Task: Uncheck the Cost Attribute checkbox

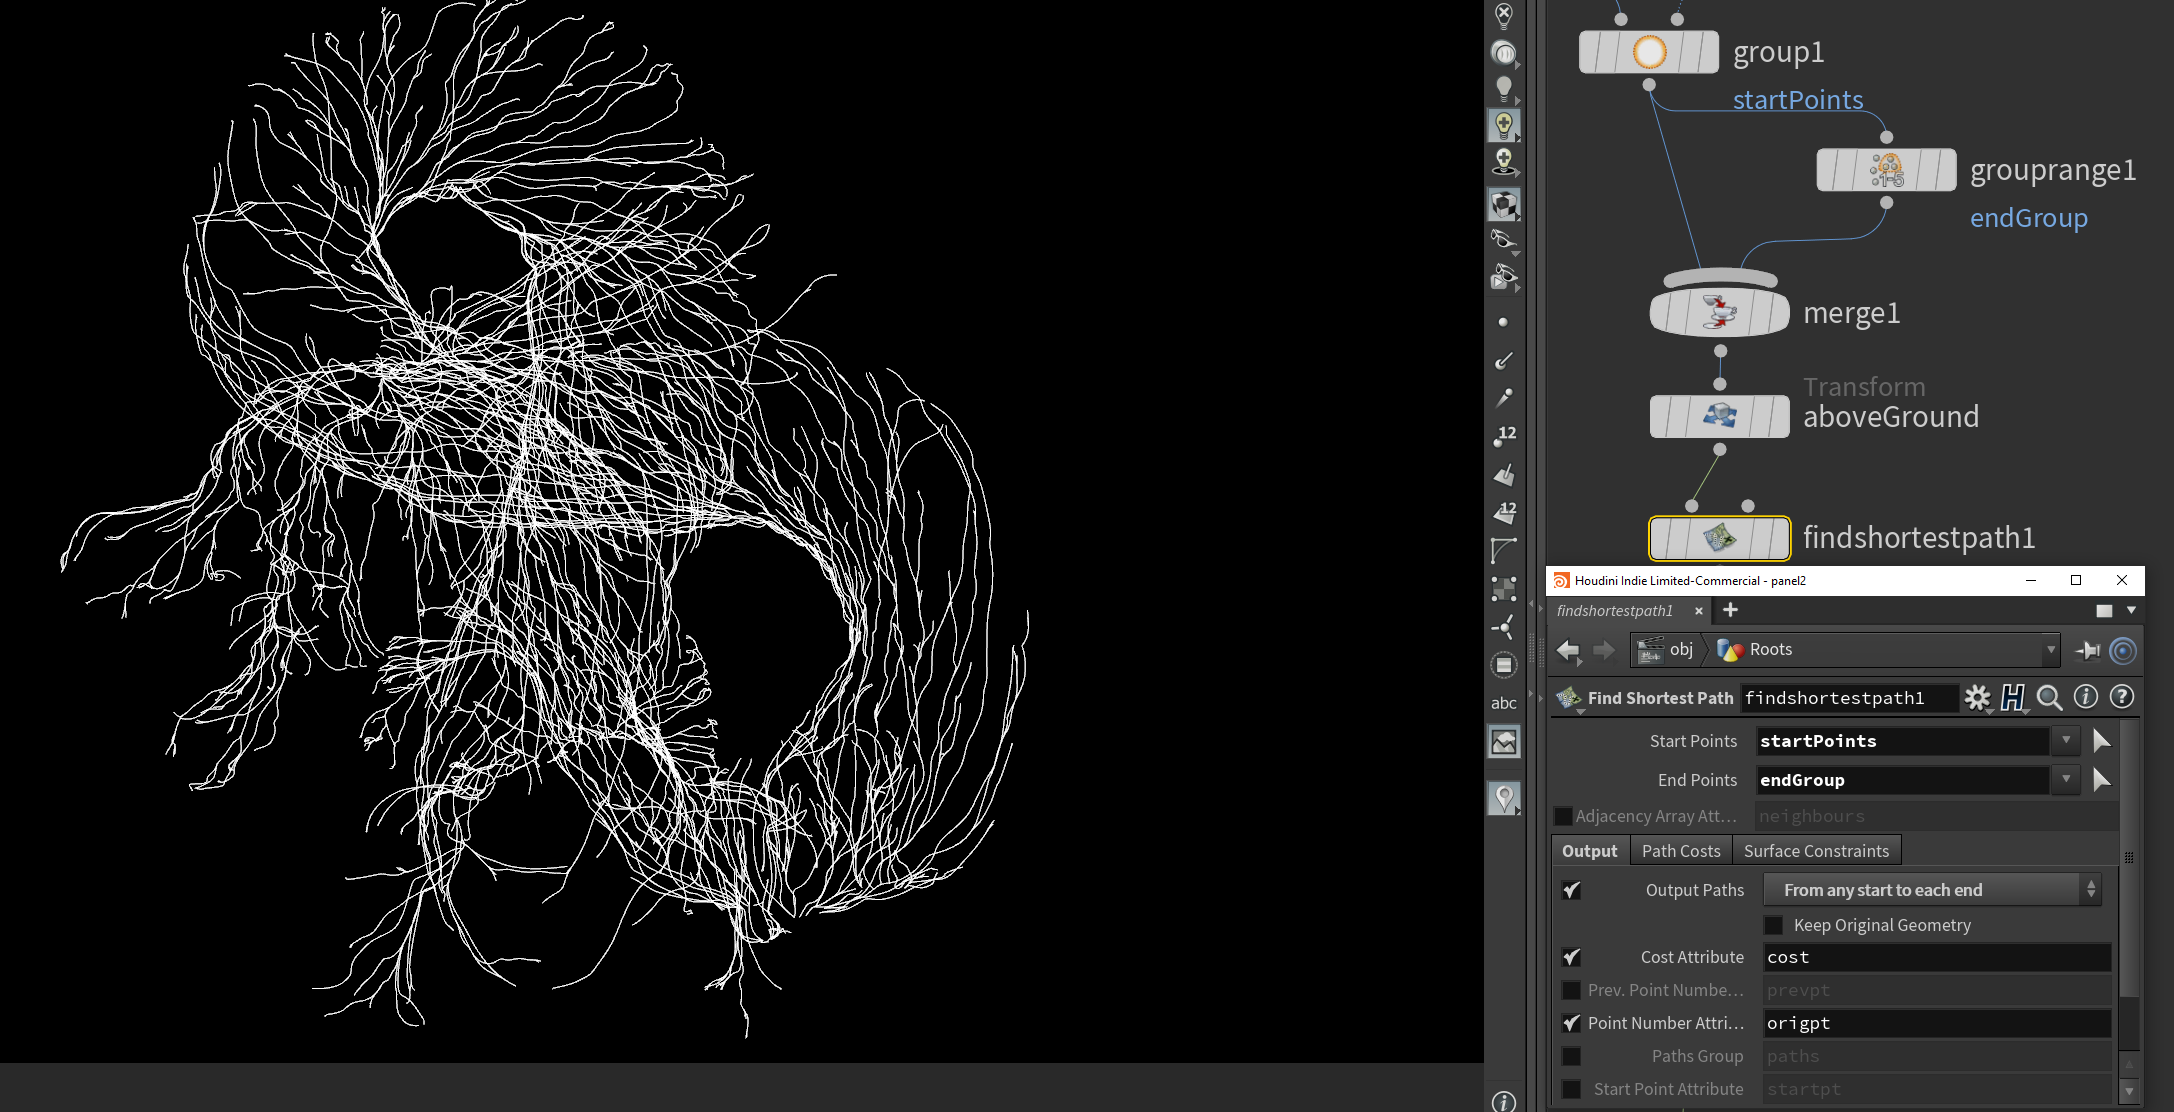Action: [1572, 957]
